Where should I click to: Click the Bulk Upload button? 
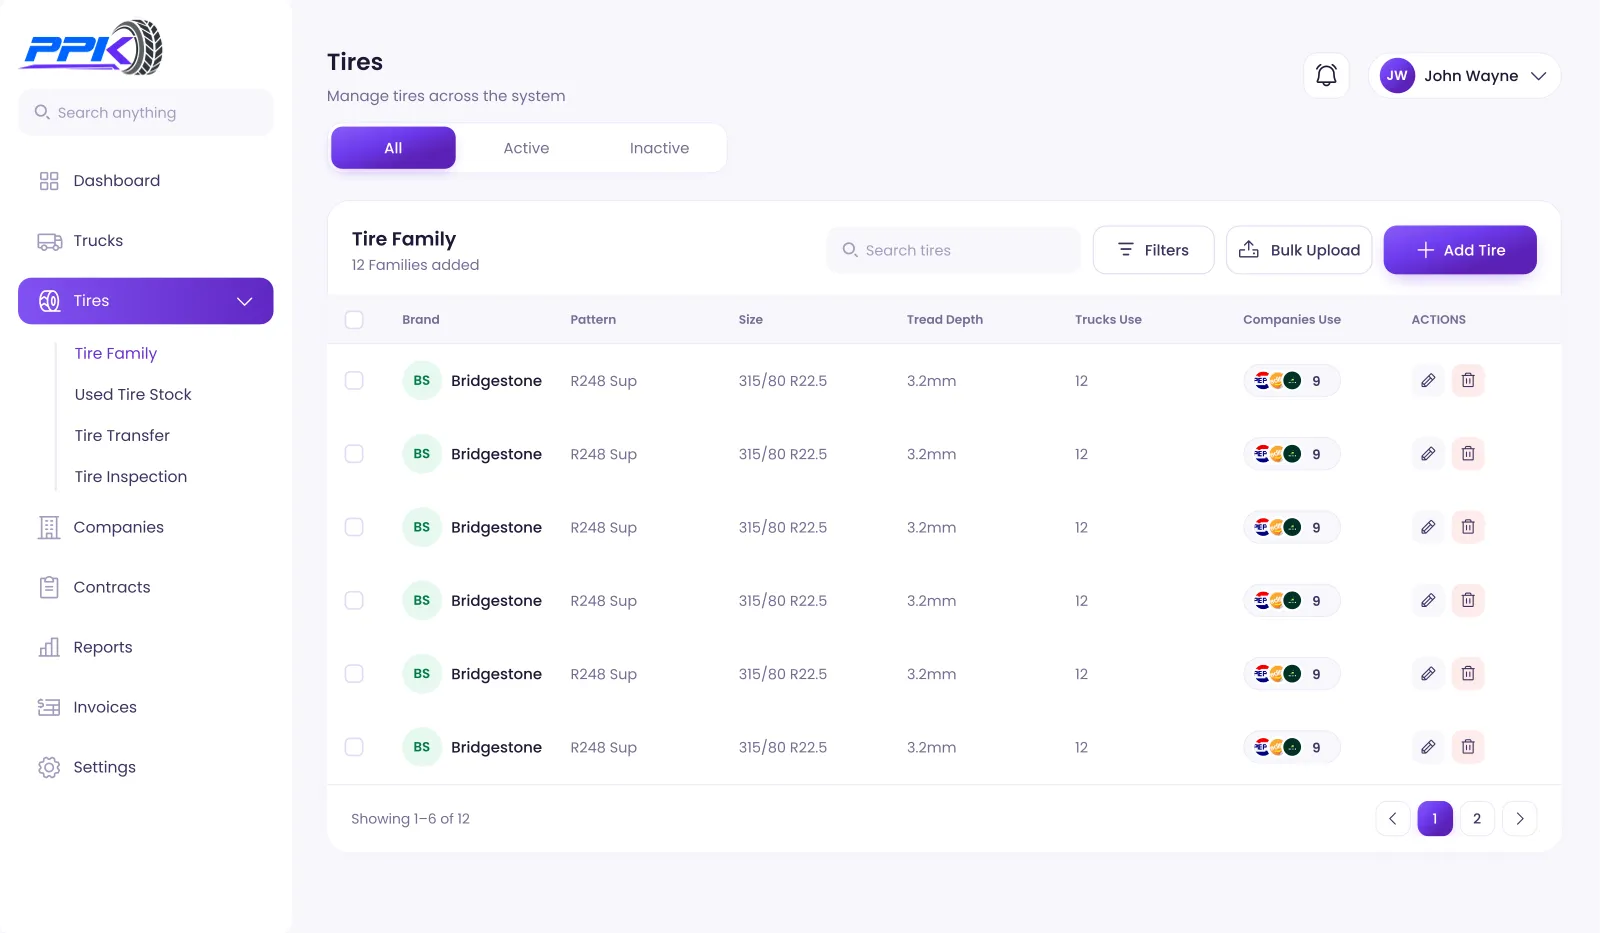1299,250
